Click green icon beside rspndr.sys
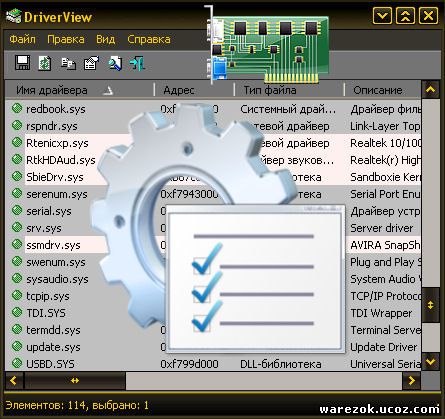 click(17, 125)
